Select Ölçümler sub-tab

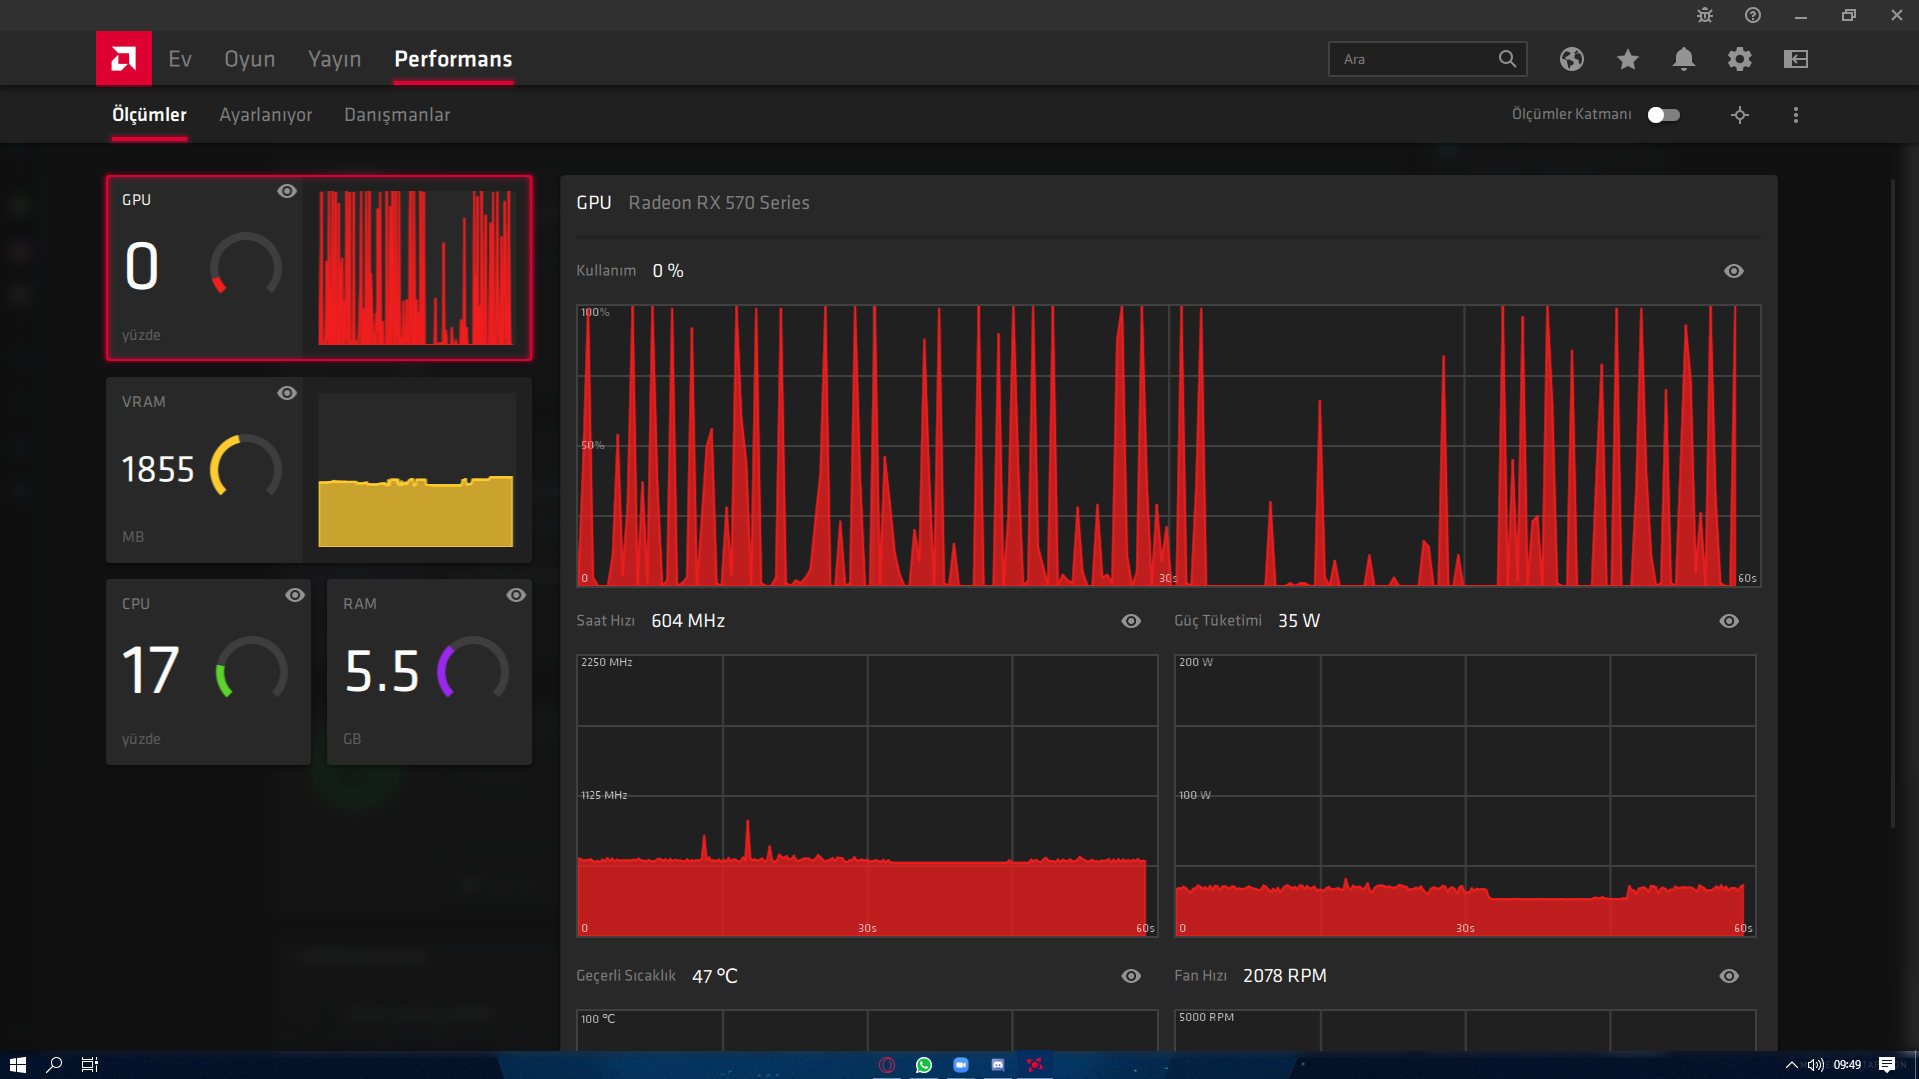click(149, 115)
